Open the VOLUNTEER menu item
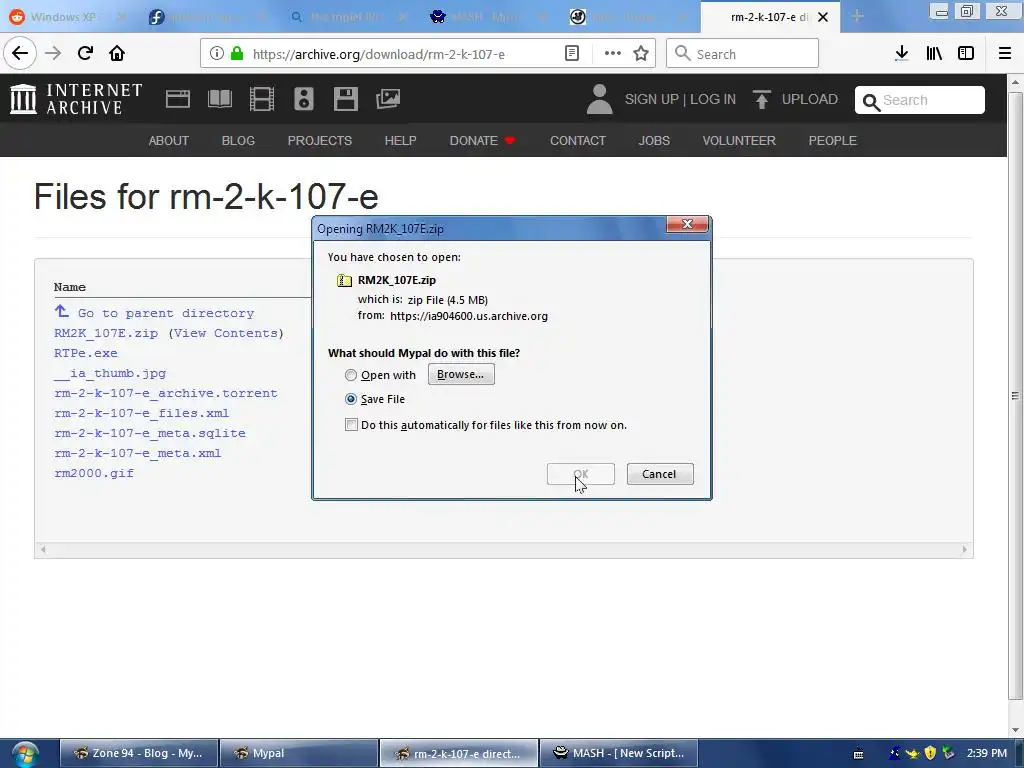This screenshot has width=1024, height=768. click(739, 140)
